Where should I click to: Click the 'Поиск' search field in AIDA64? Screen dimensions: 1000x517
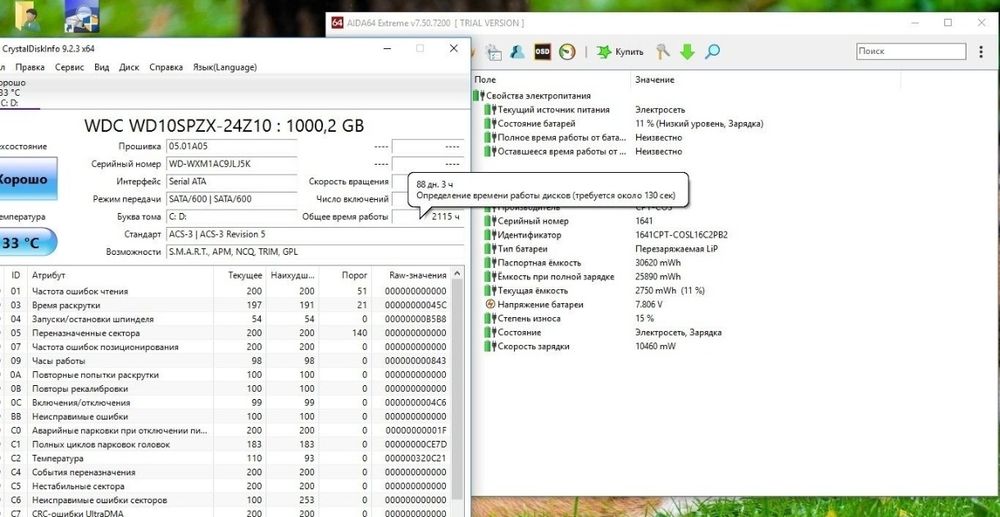(x=911, y=52)
